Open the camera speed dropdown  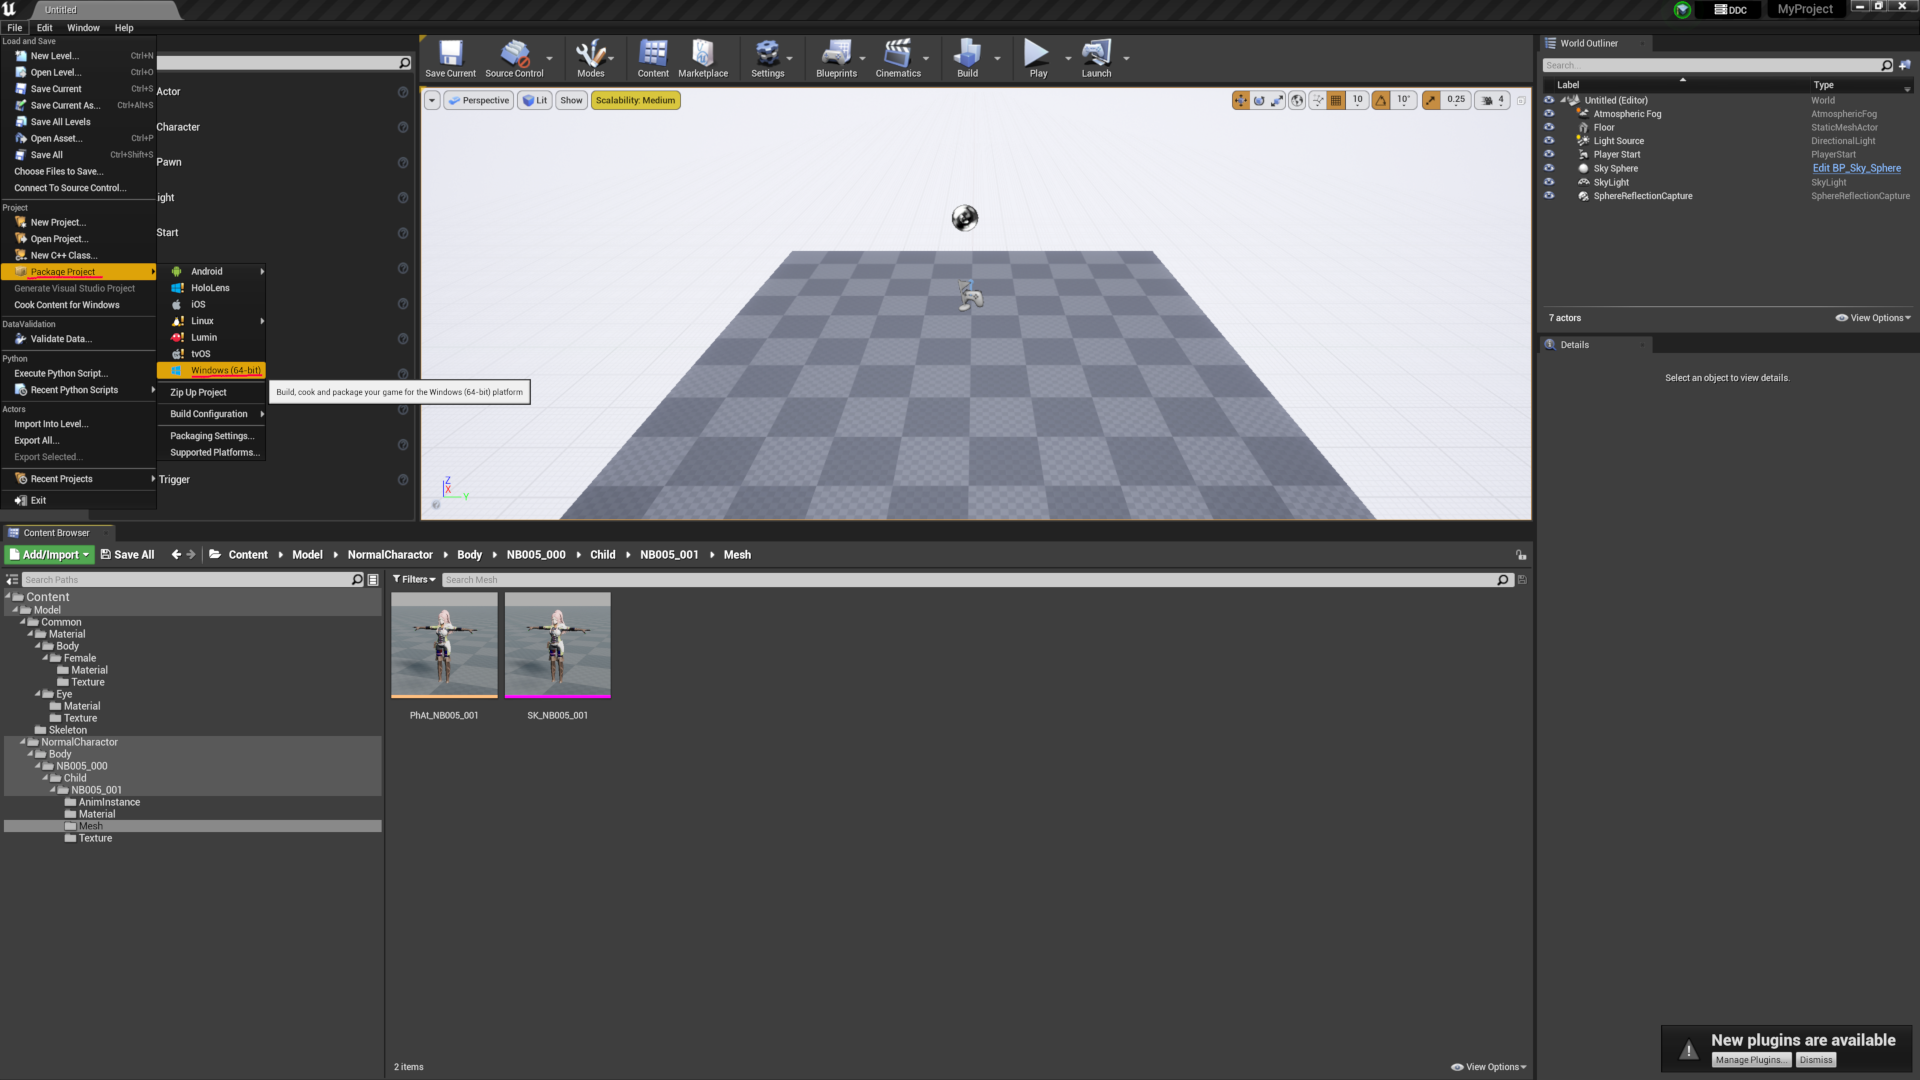[1492, 100]
